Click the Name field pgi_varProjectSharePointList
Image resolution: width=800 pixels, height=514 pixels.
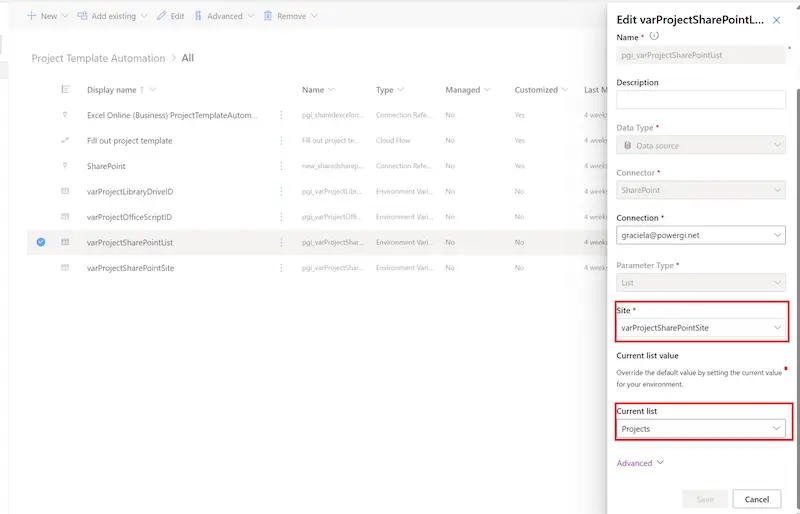pyautogui.click(x=701, y=55)
